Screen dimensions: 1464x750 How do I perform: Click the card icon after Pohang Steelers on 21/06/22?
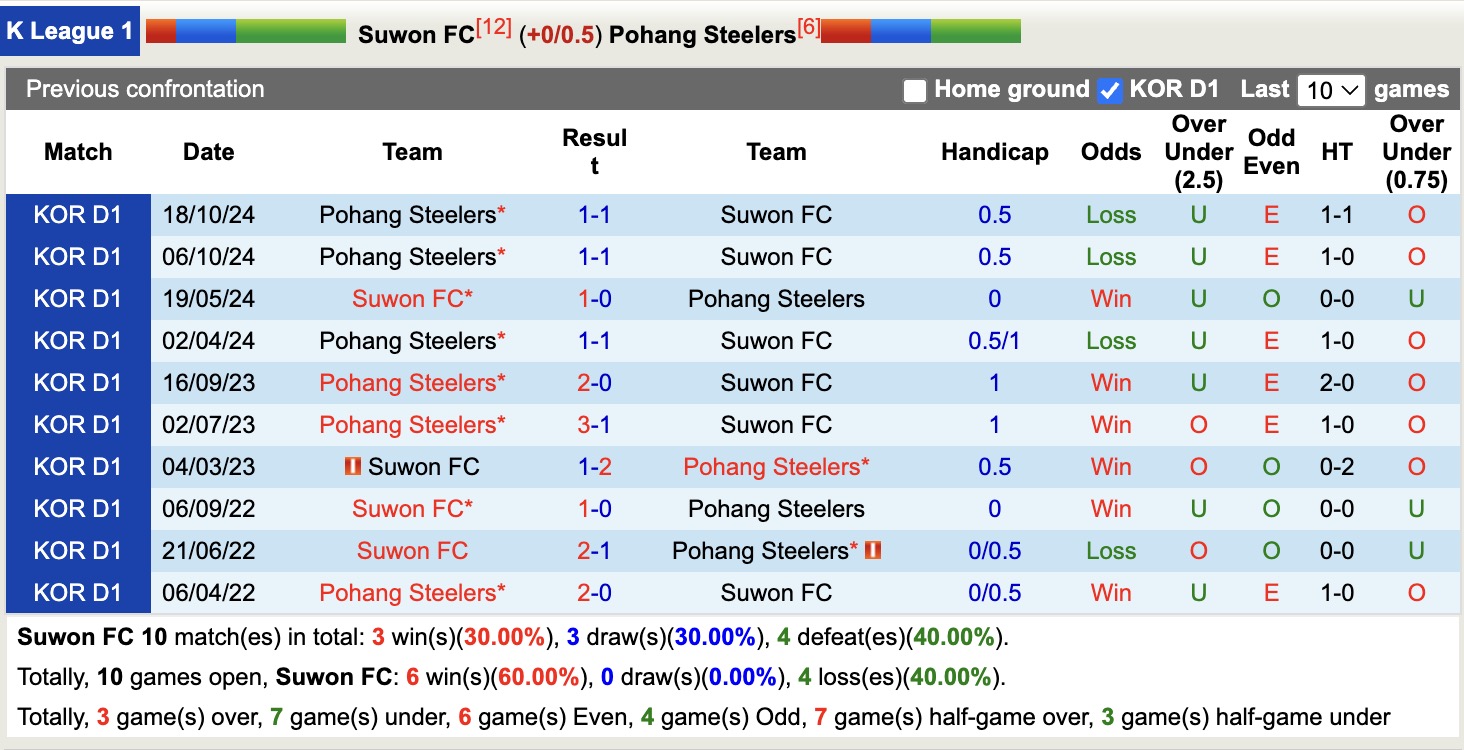(x=873, y=550)
